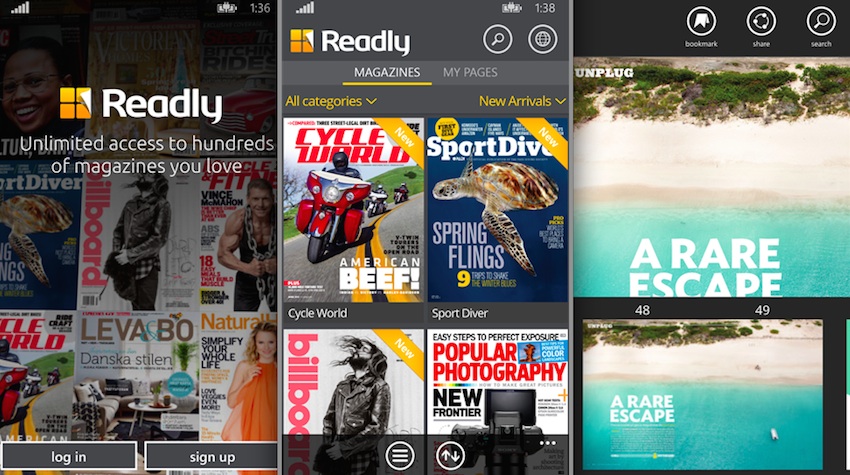
Task: Open the three-dot more options
Action: pos(547,443)
